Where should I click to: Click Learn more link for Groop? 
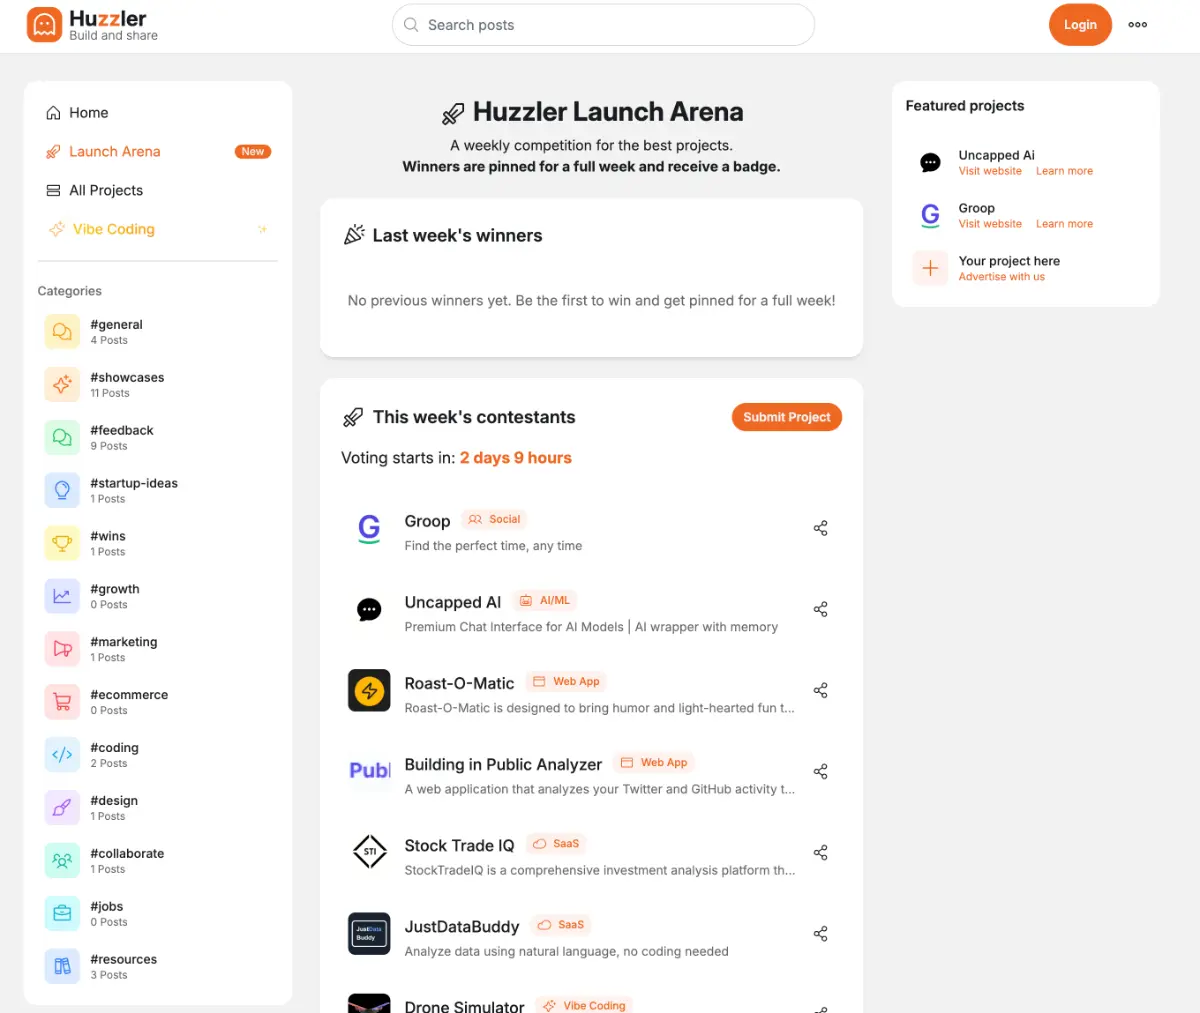(x=1064, y=224)
